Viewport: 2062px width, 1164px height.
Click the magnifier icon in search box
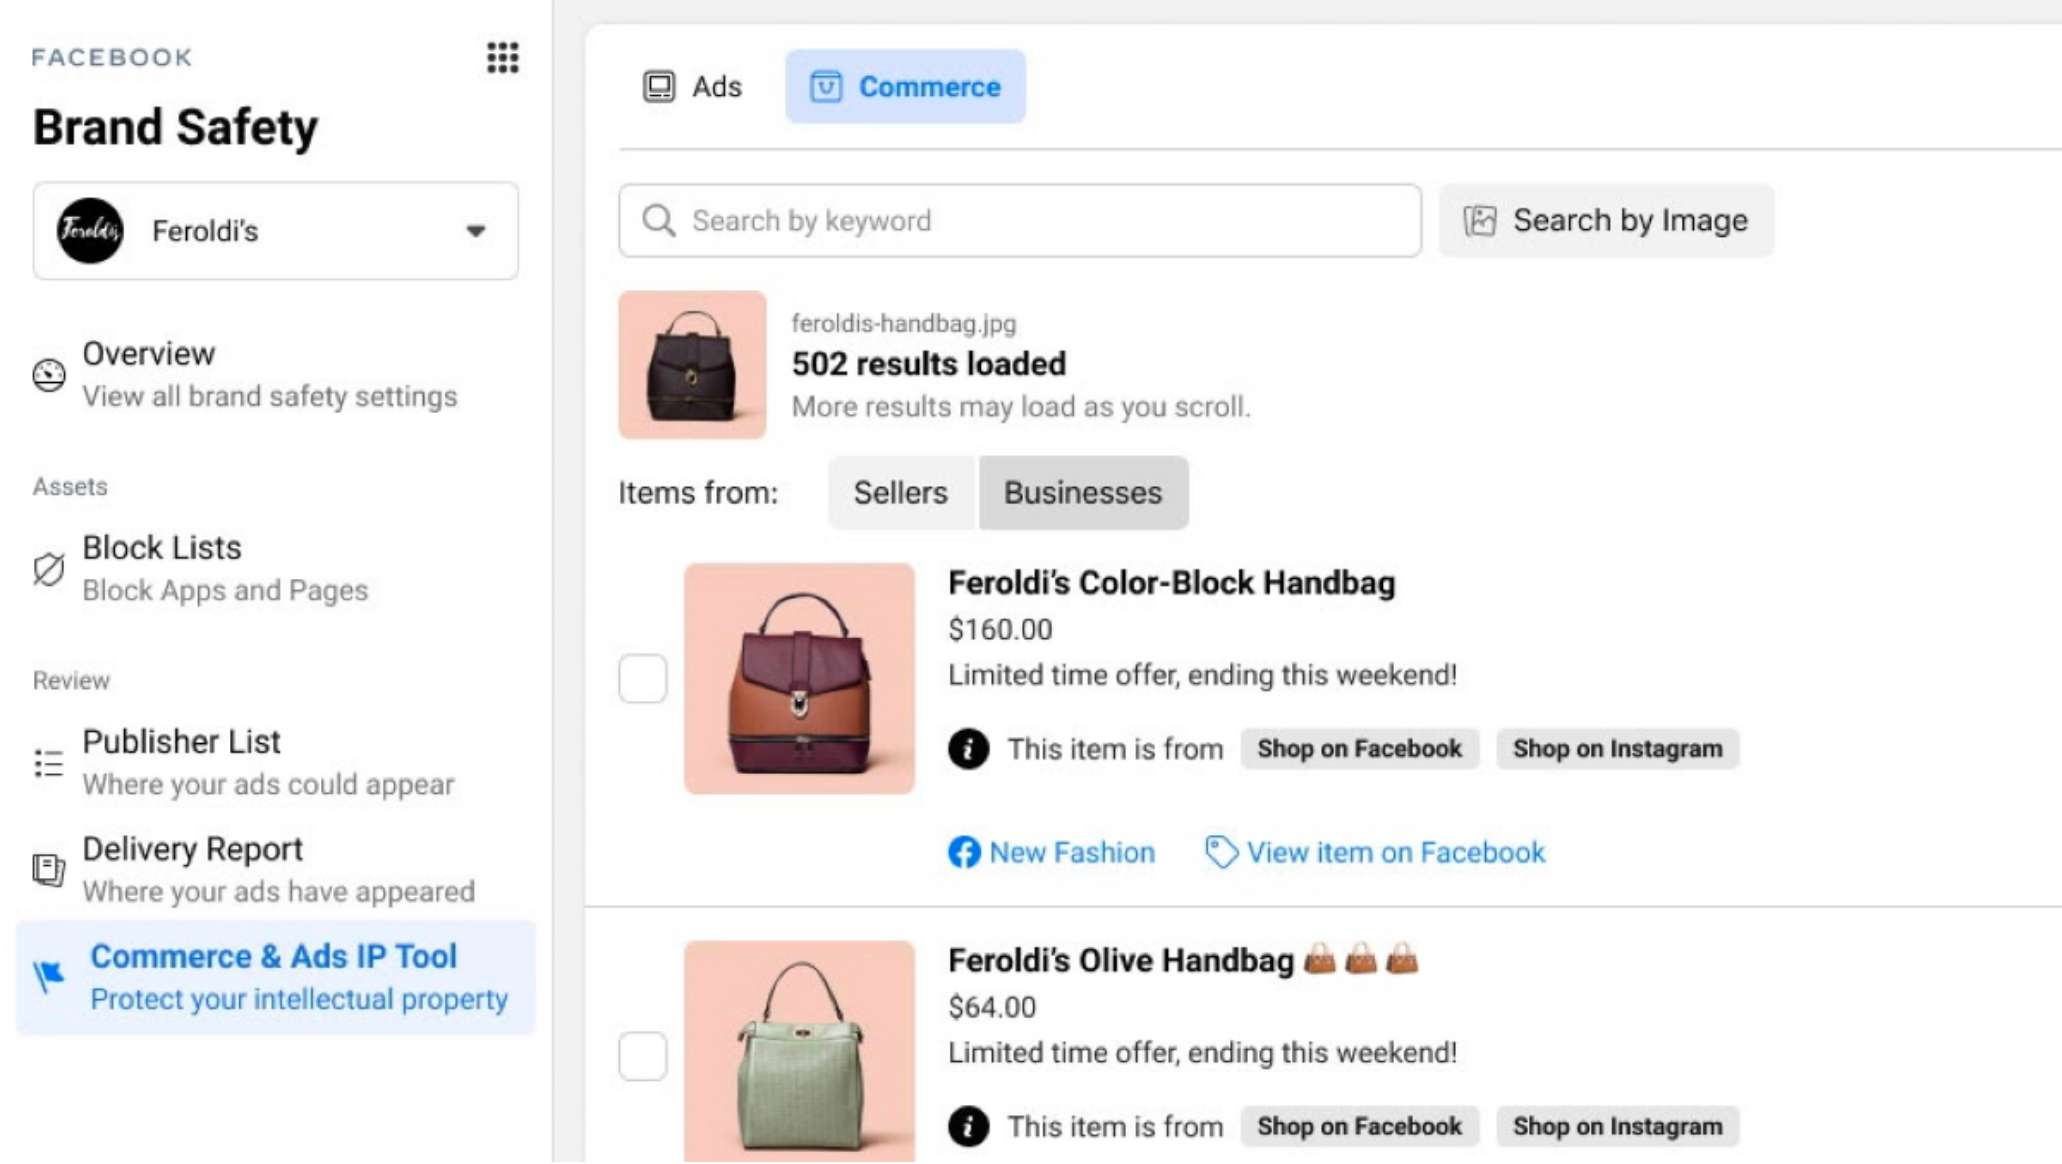pyautogui.click(x=658, y=220)
